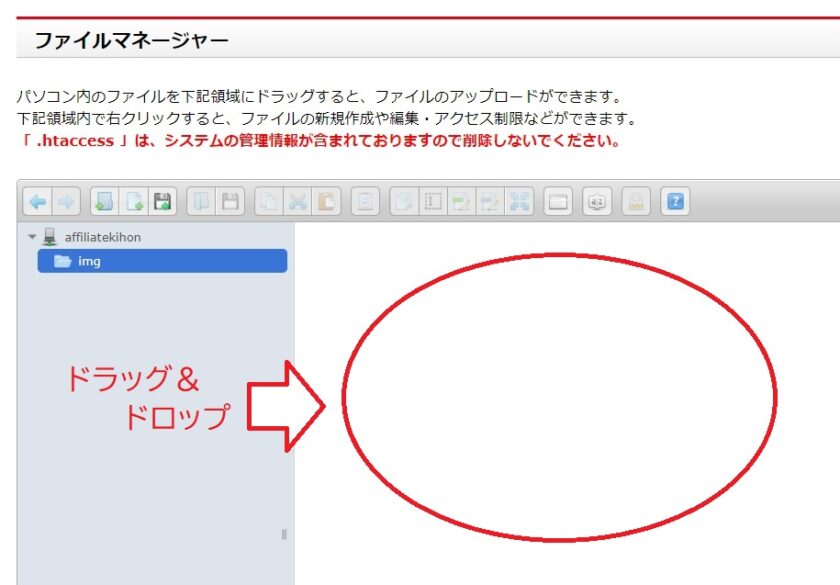840x585 pixels.
Task: Click the blue Back arrow icon
Action: (38, 201)
